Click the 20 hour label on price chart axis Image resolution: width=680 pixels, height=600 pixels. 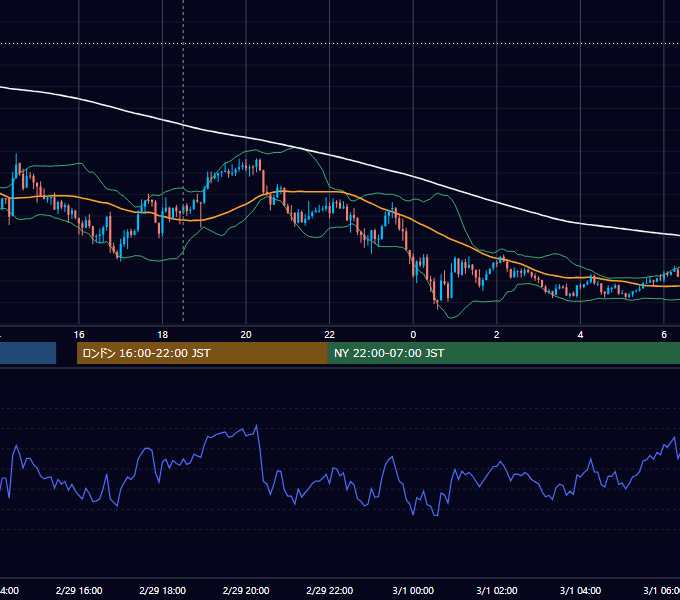246,335
